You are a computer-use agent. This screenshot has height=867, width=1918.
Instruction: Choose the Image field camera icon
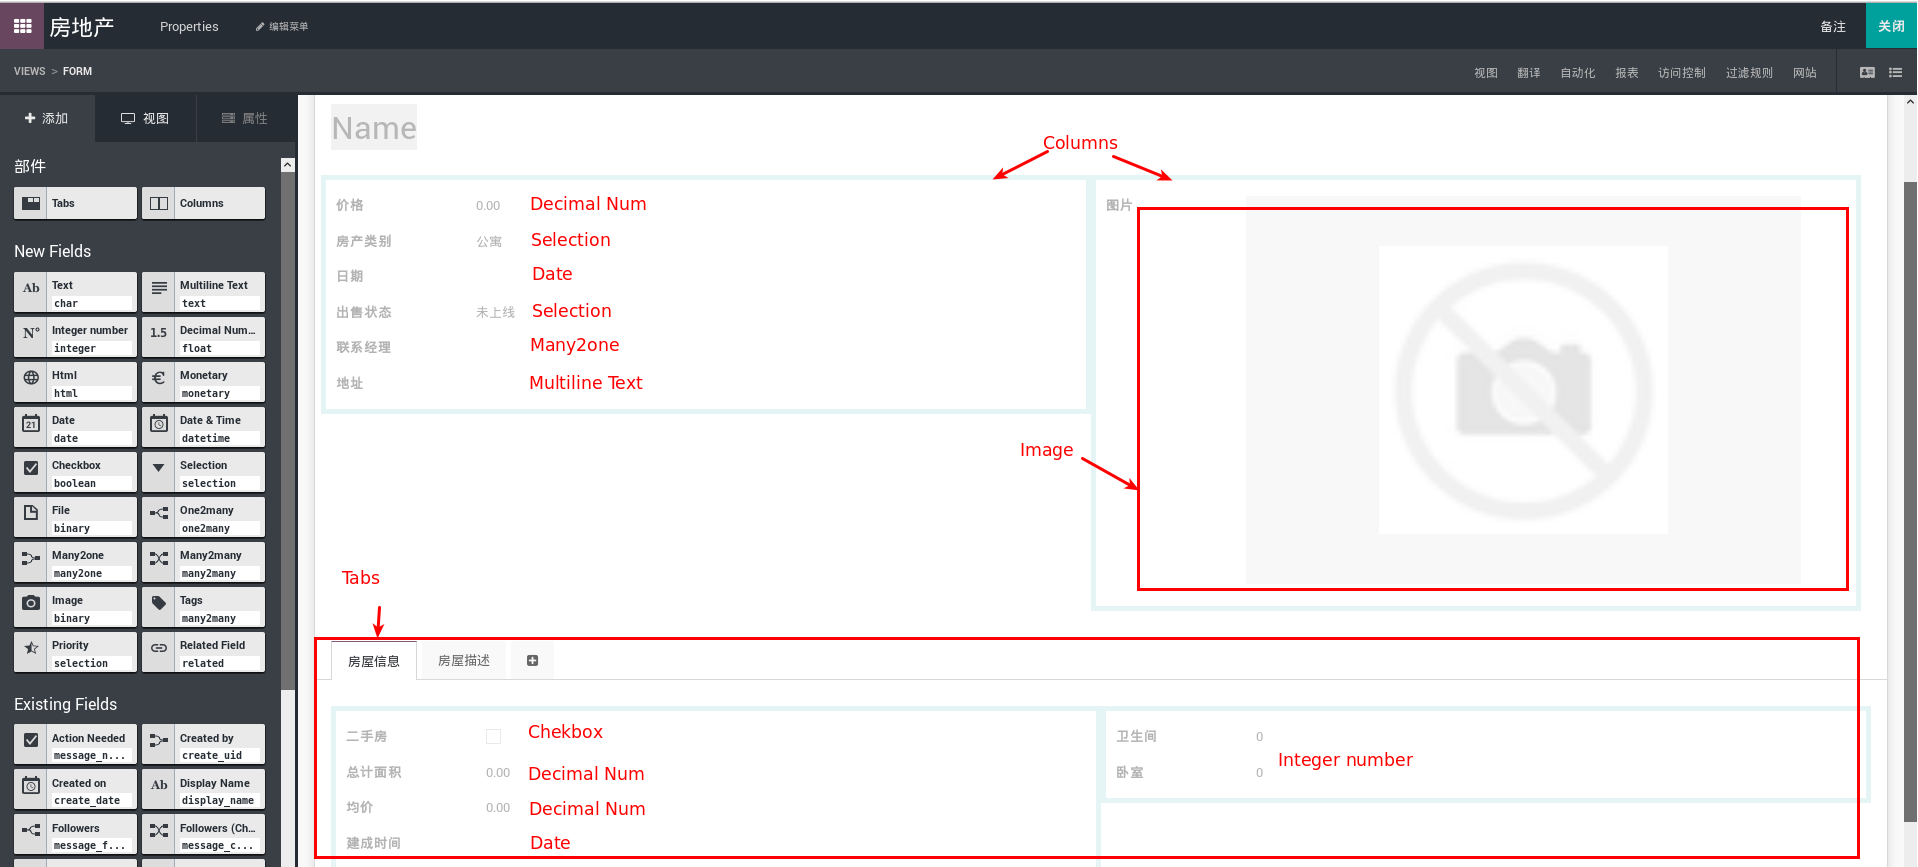32,604
